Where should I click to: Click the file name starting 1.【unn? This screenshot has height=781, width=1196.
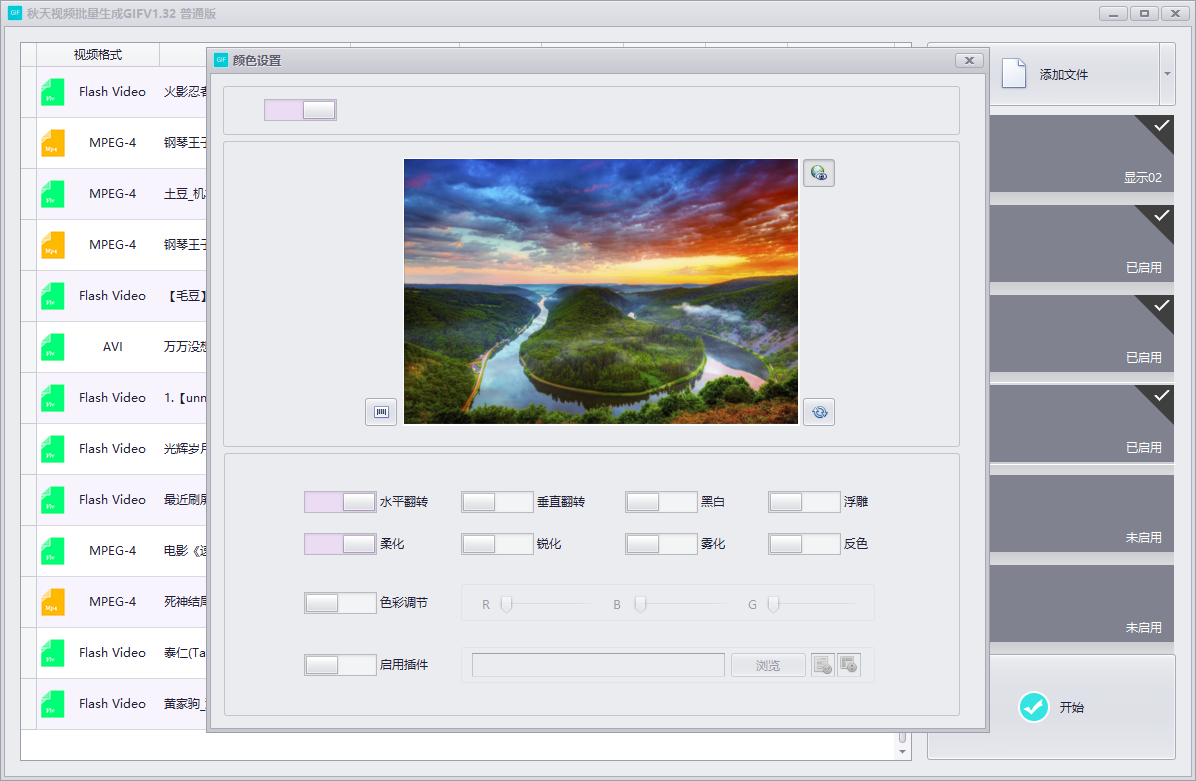point(185,398)
